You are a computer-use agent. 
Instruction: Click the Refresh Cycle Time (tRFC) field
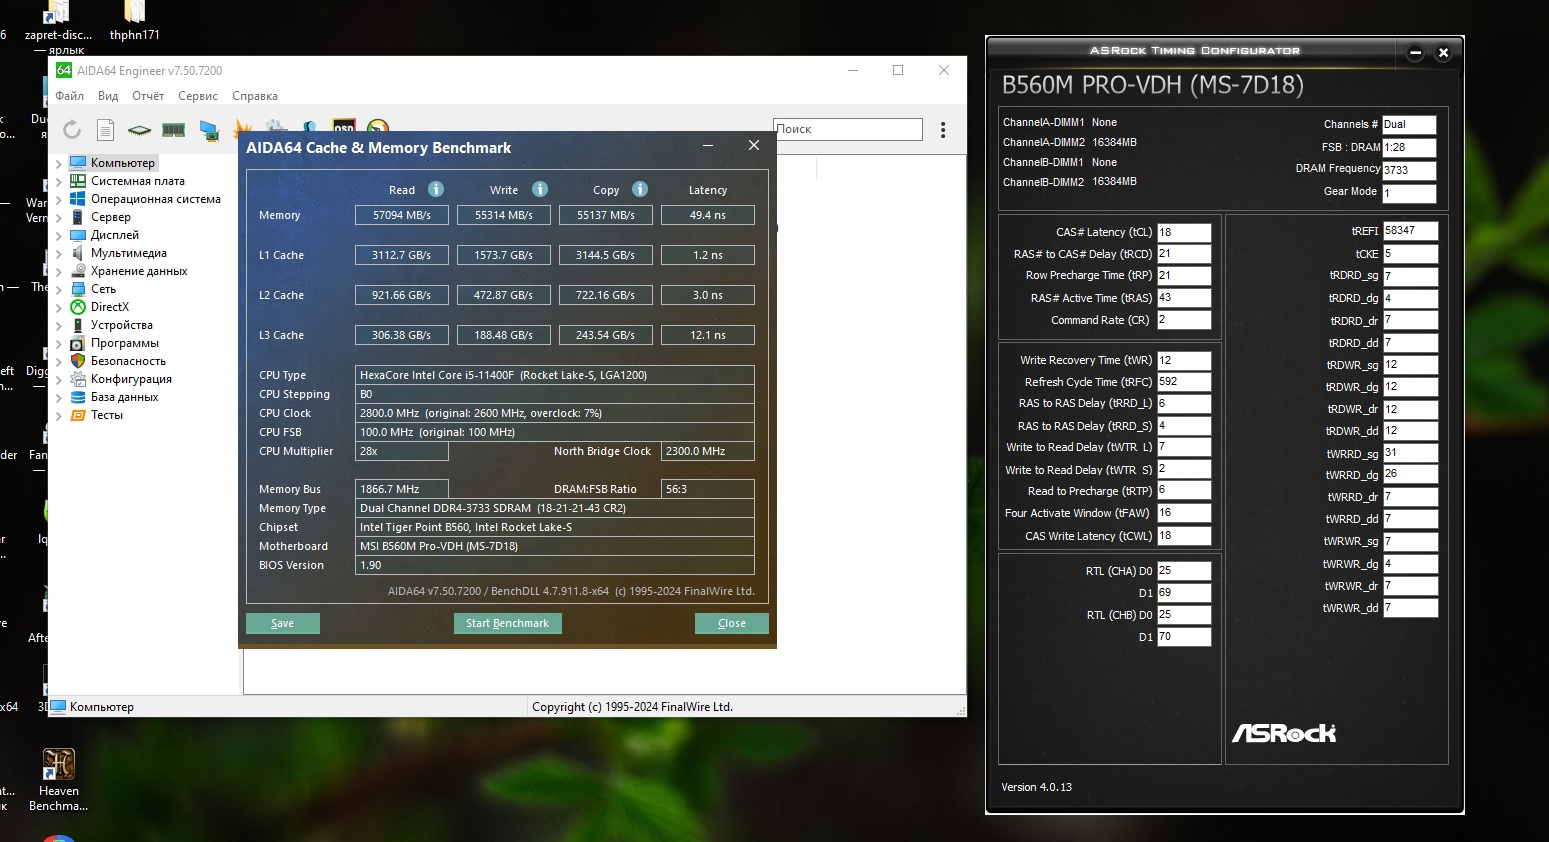click(1184, 382)
